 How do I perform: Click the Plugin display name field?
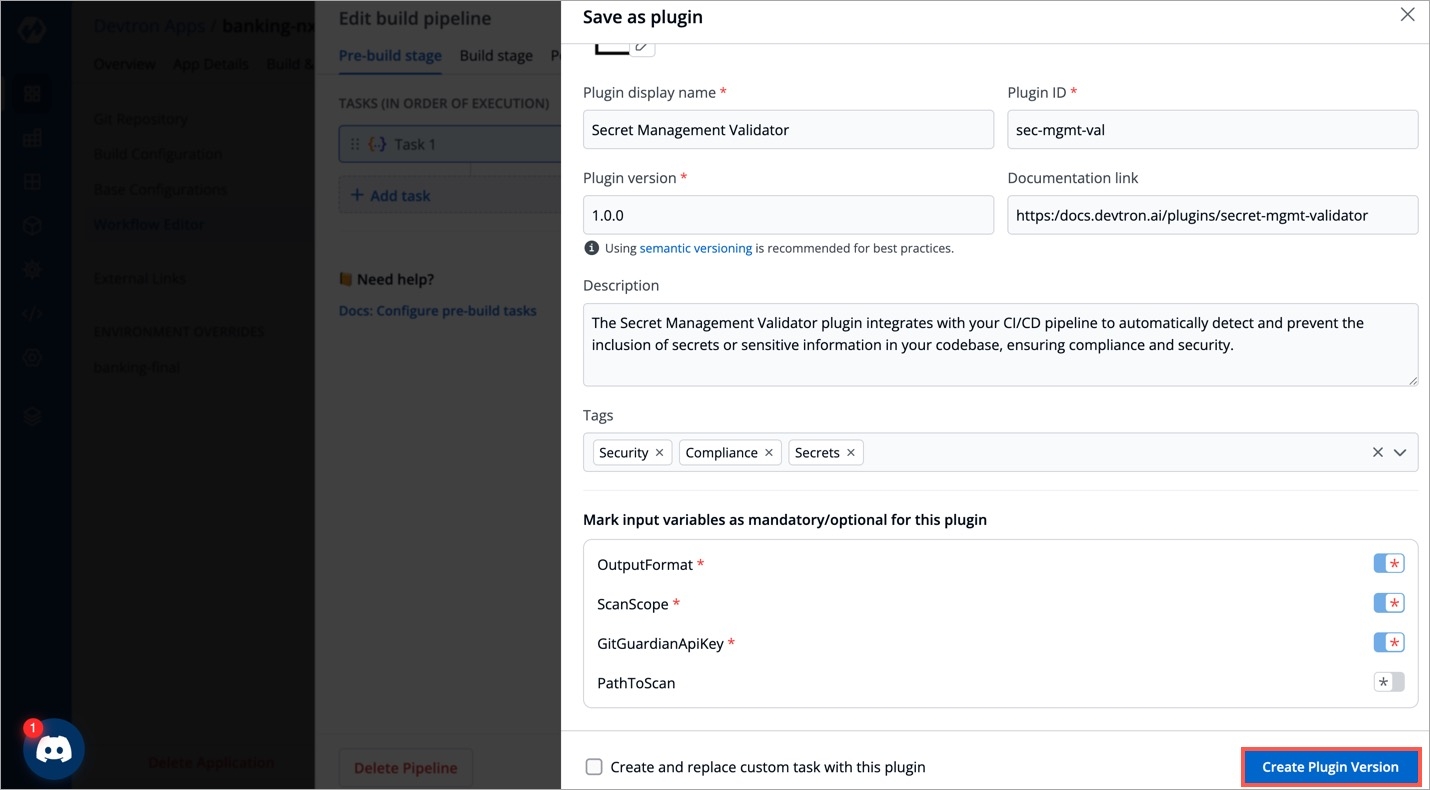point(788,130)
